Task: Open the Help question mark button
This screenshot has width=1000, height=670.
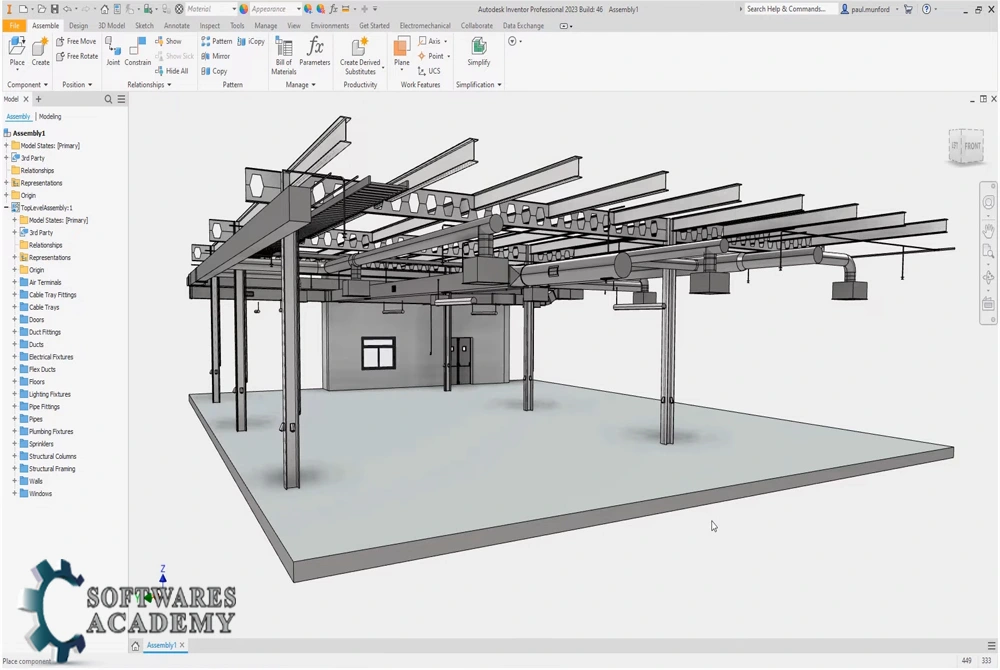Action: coord(926,9)
